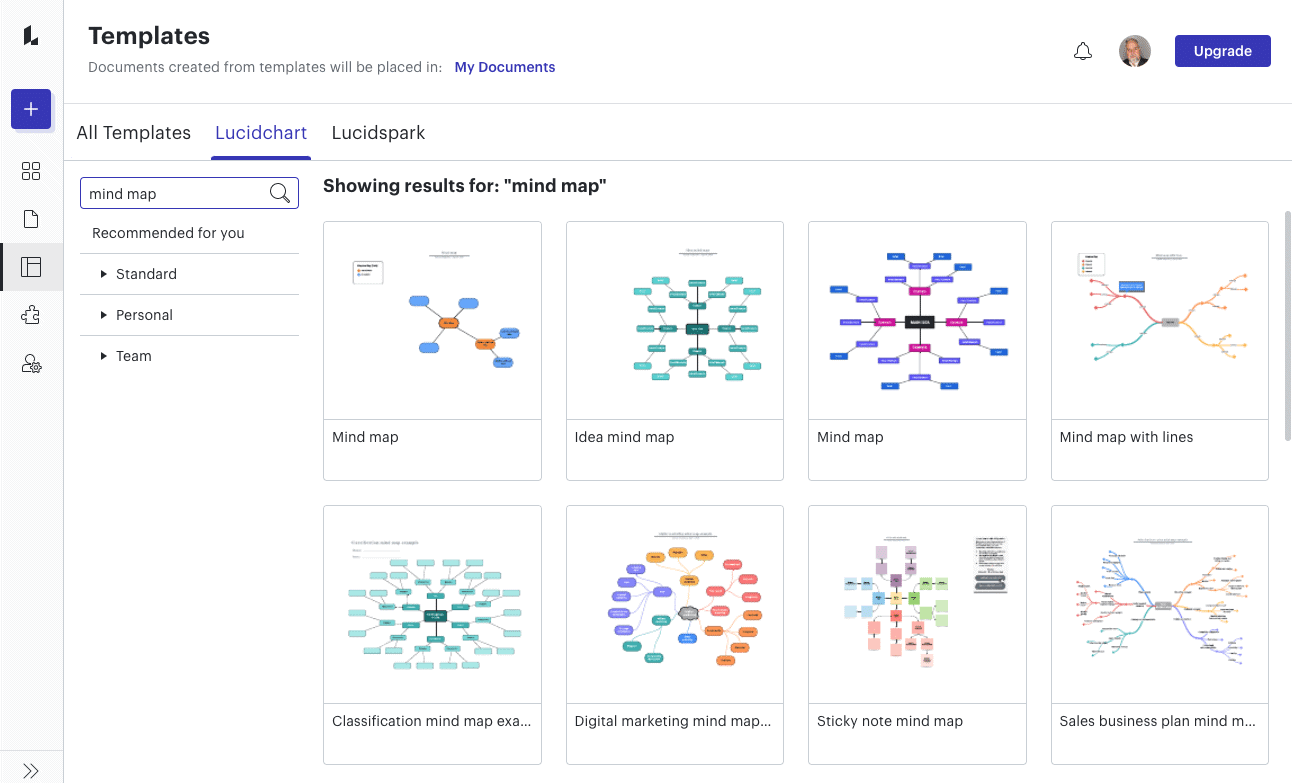
Task: Click the plus icon to create new document
Action: [31, 109]
